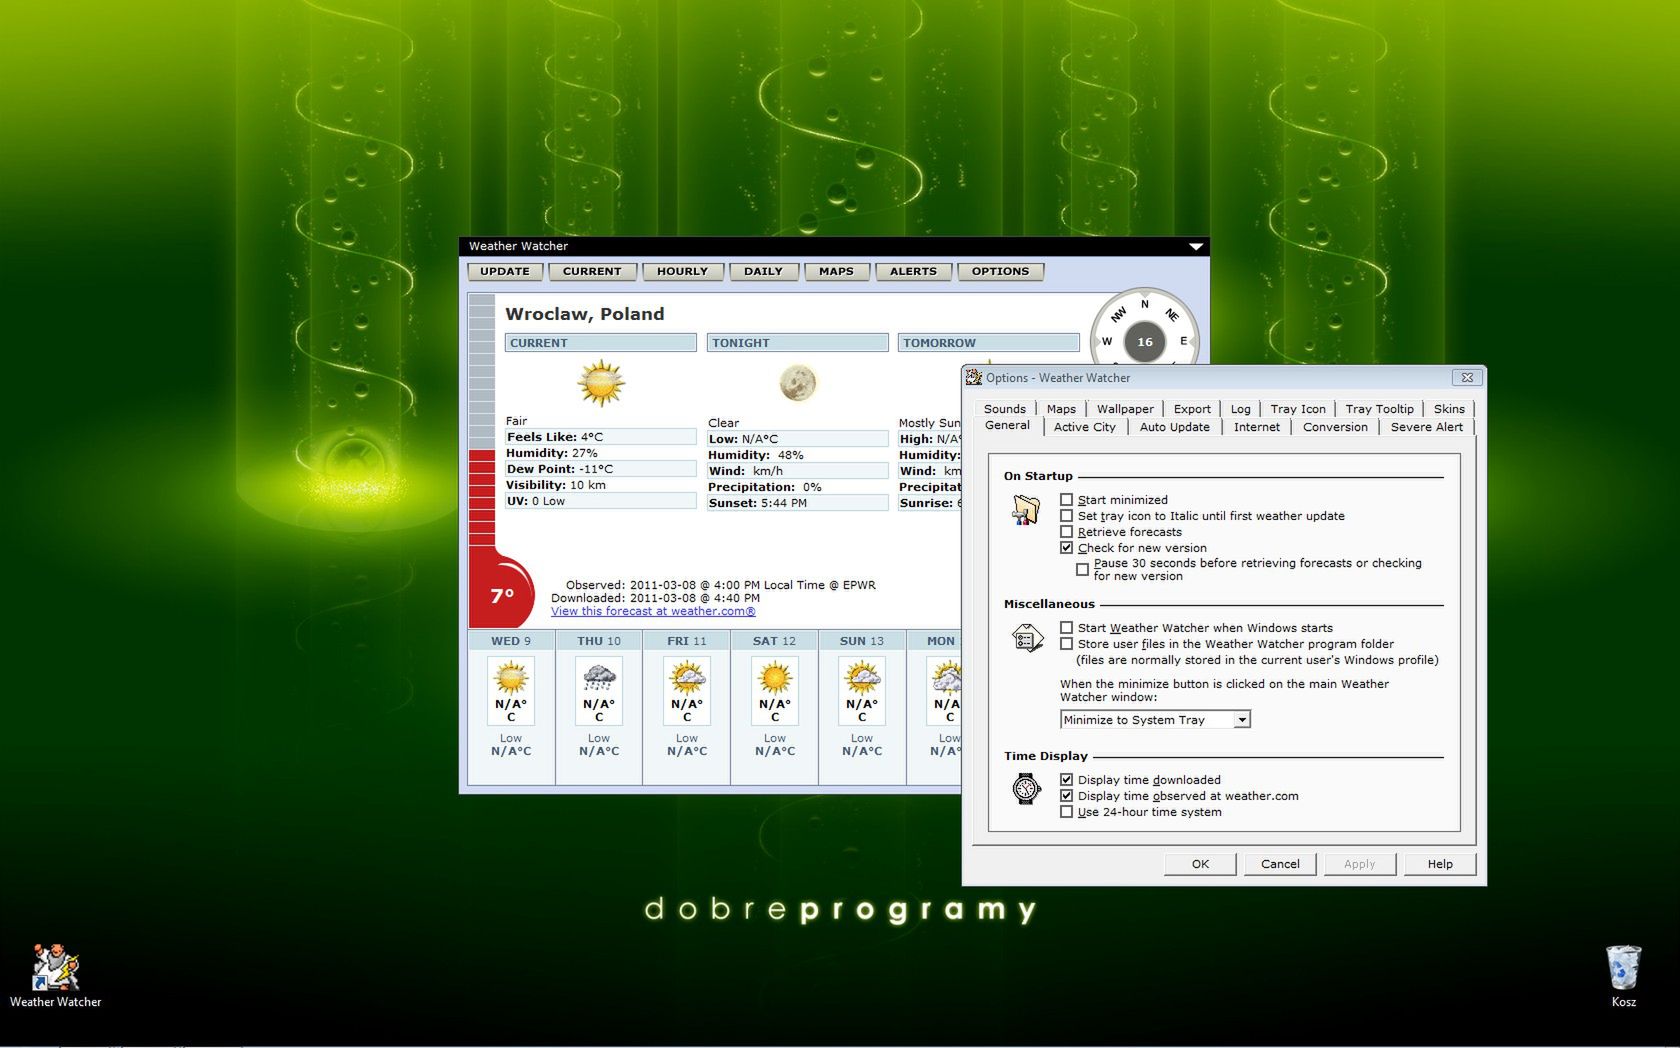Switch to the Log tab
1680x1048 pixels.
(x=1240, y=409)
